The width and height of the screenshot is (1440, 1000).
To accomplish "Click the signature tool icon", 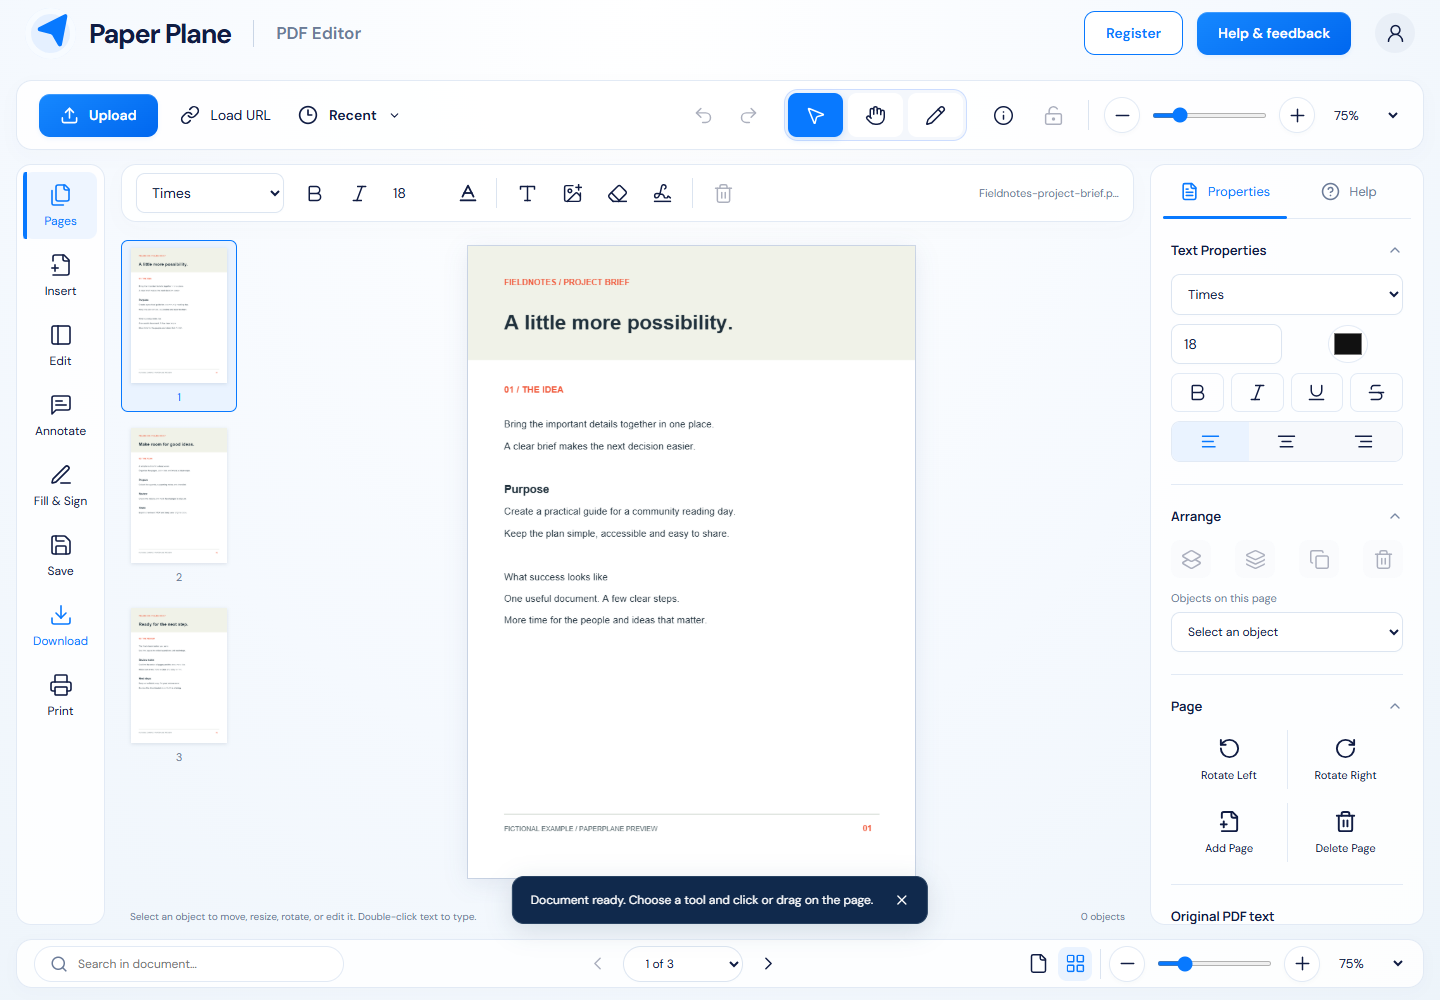I will pyautogui.click(x=662, y=193).
